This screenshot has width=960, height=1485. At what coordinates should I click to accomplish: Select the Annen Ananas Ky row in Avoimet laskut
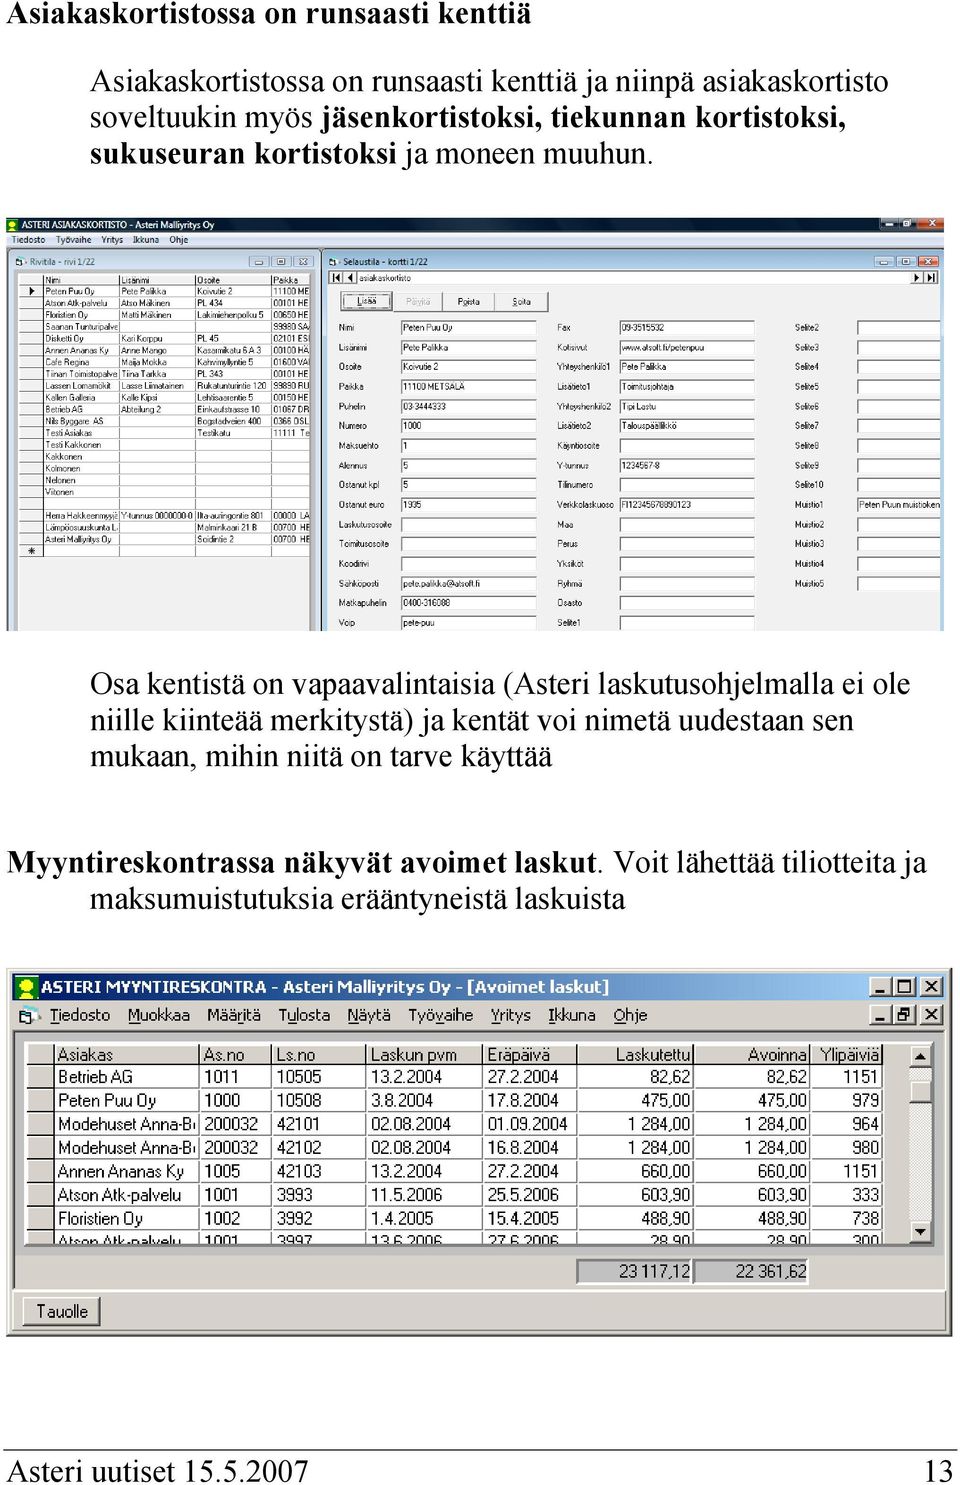[x=455, y=1171]
